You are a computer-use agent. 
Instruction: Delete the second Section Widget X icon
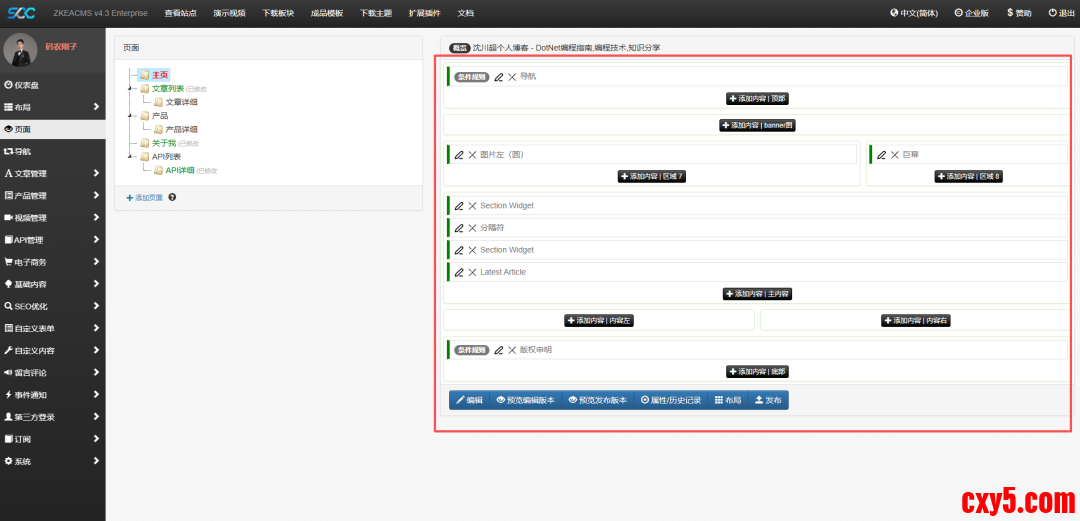472,250
